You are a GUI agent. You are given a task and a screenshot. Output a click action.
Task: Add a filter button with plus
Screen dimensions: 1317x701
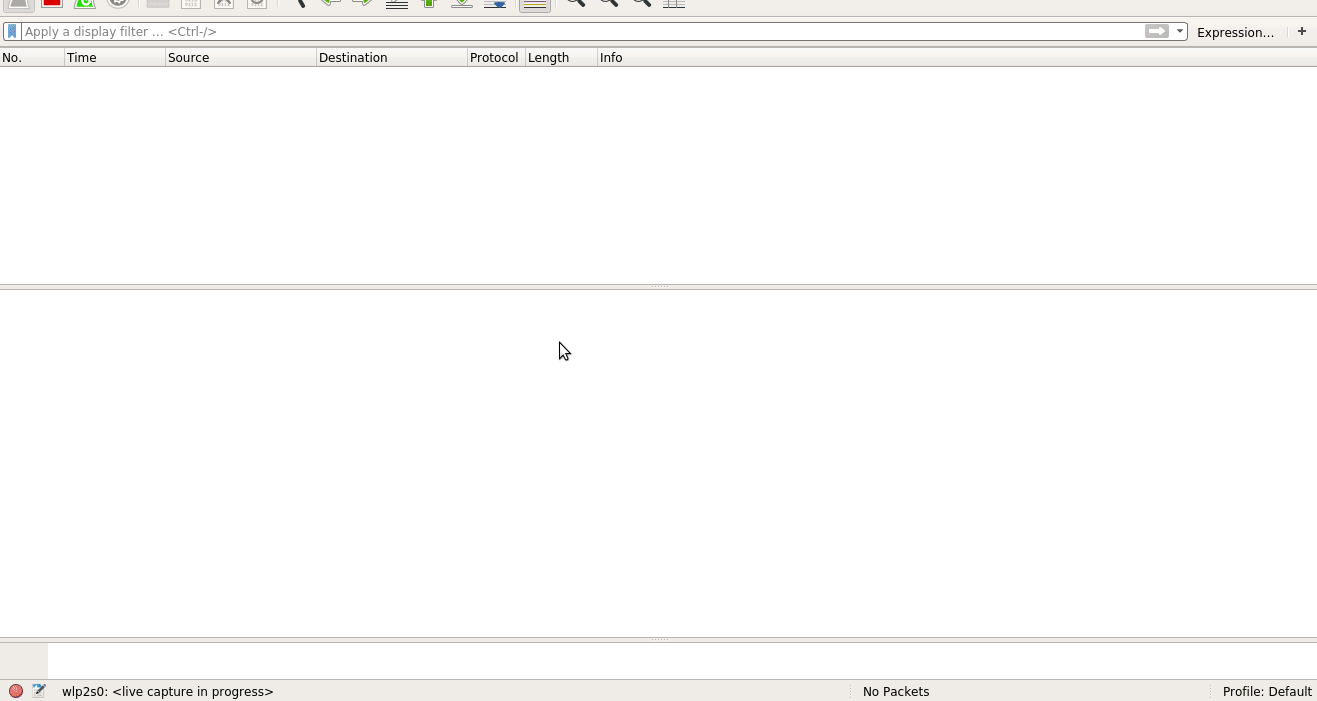click(1302, 32)
